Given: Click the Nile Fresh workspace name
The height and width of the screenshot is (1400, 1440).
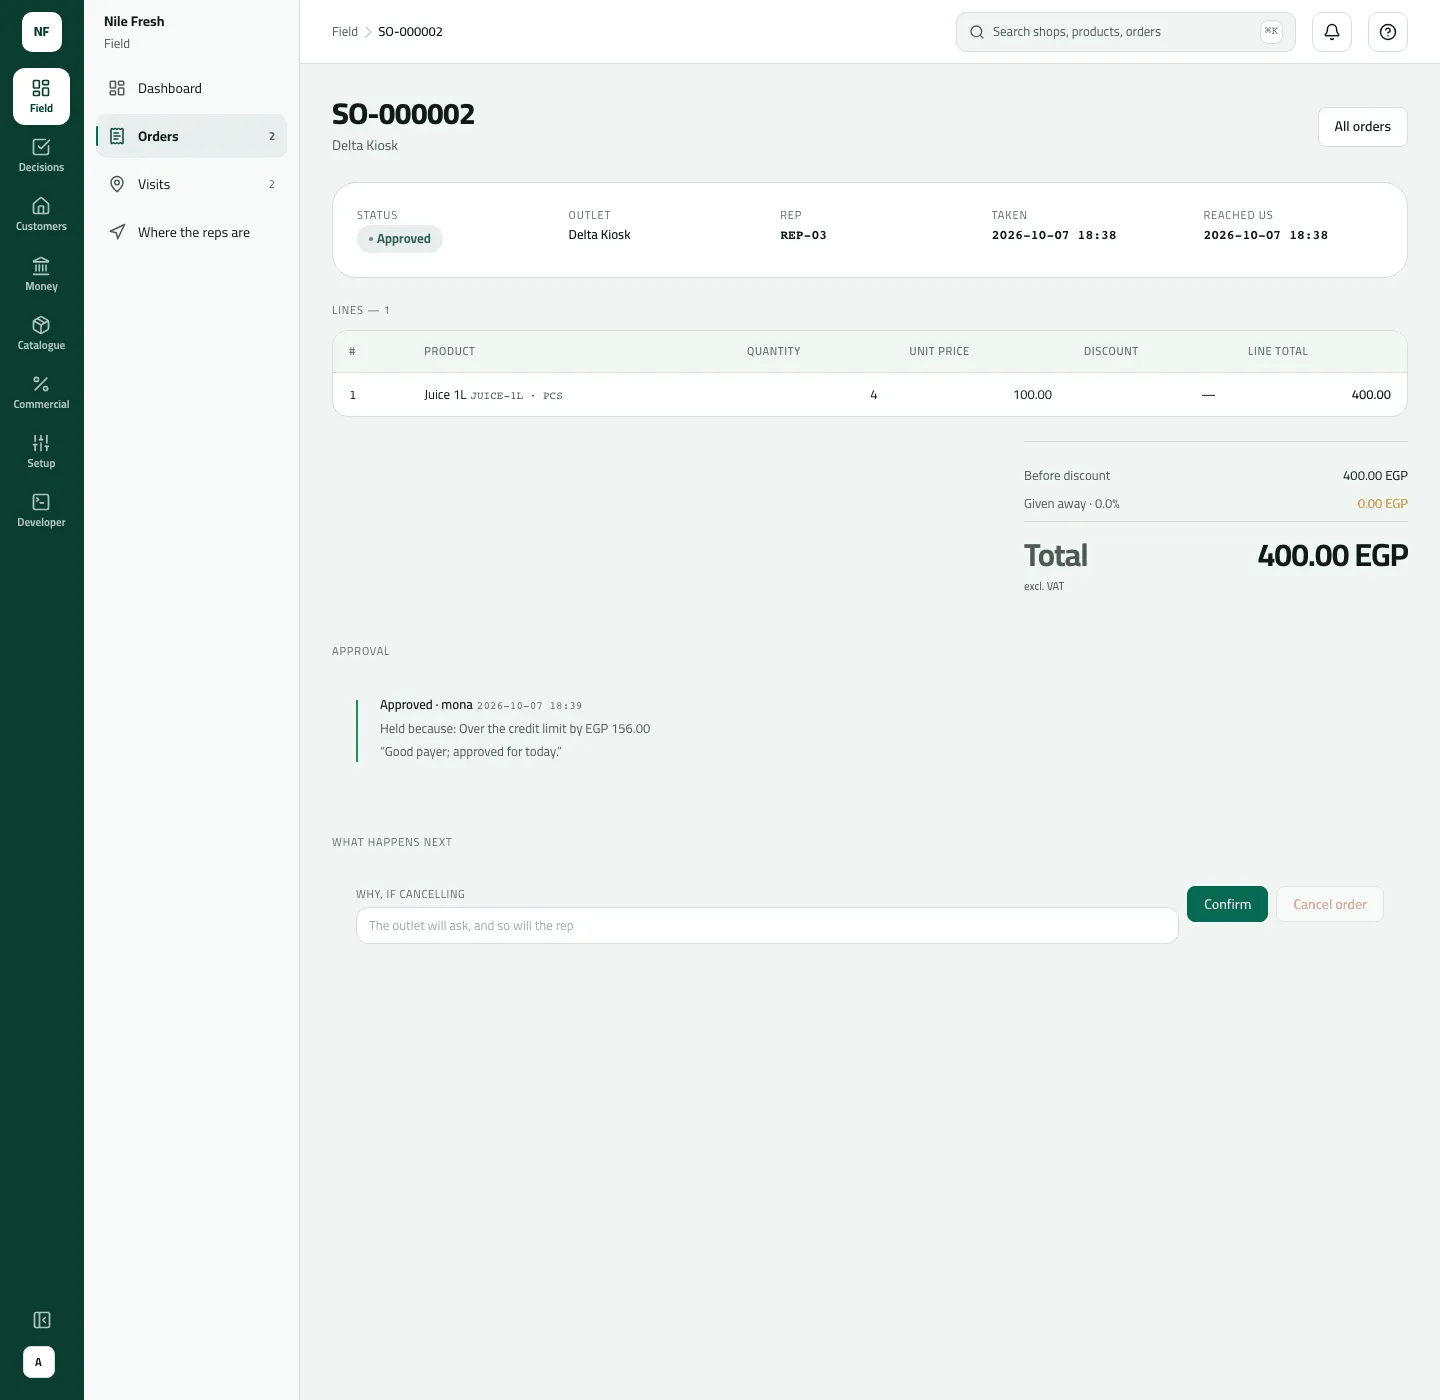Looking at the screenshot, I should click(134, 21).
